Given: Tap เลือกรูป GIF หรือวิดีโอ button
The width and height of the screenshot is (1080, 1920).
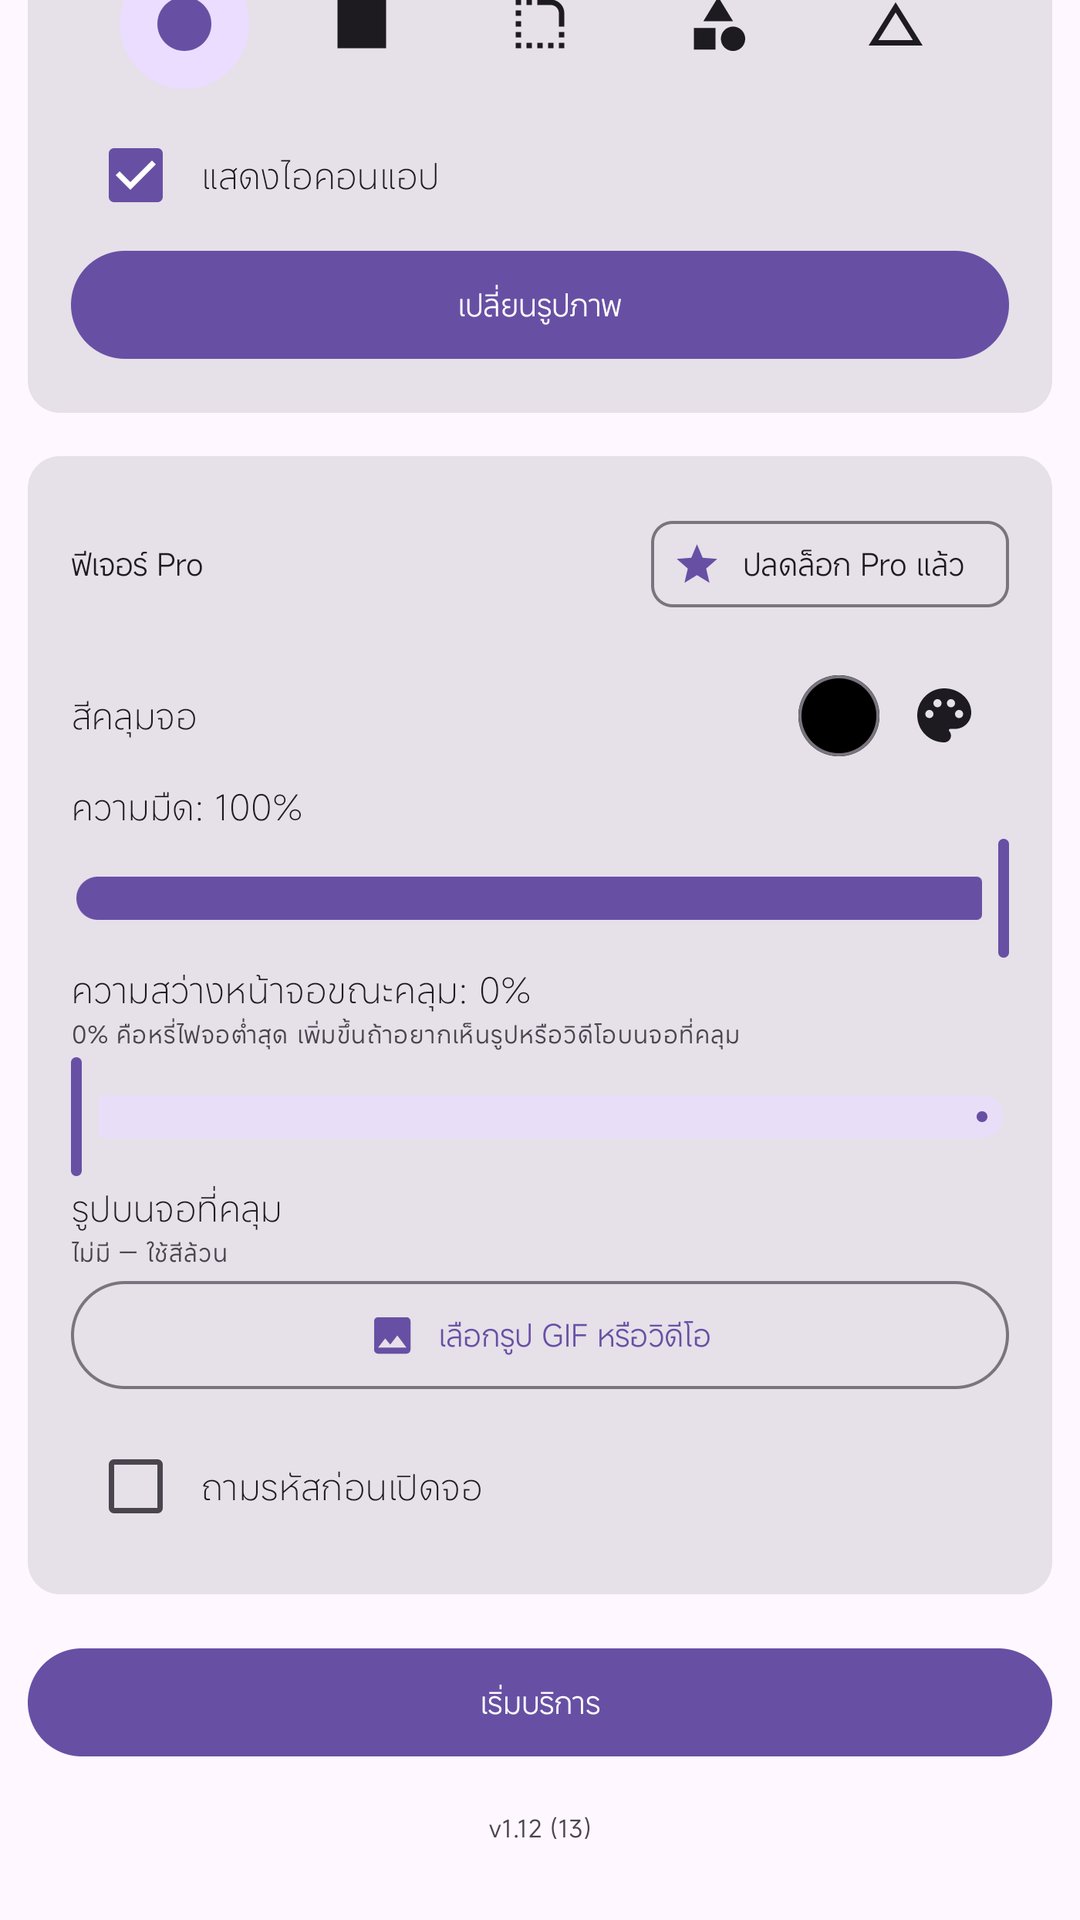Looking at the screenshot, I should [540, 1335].
